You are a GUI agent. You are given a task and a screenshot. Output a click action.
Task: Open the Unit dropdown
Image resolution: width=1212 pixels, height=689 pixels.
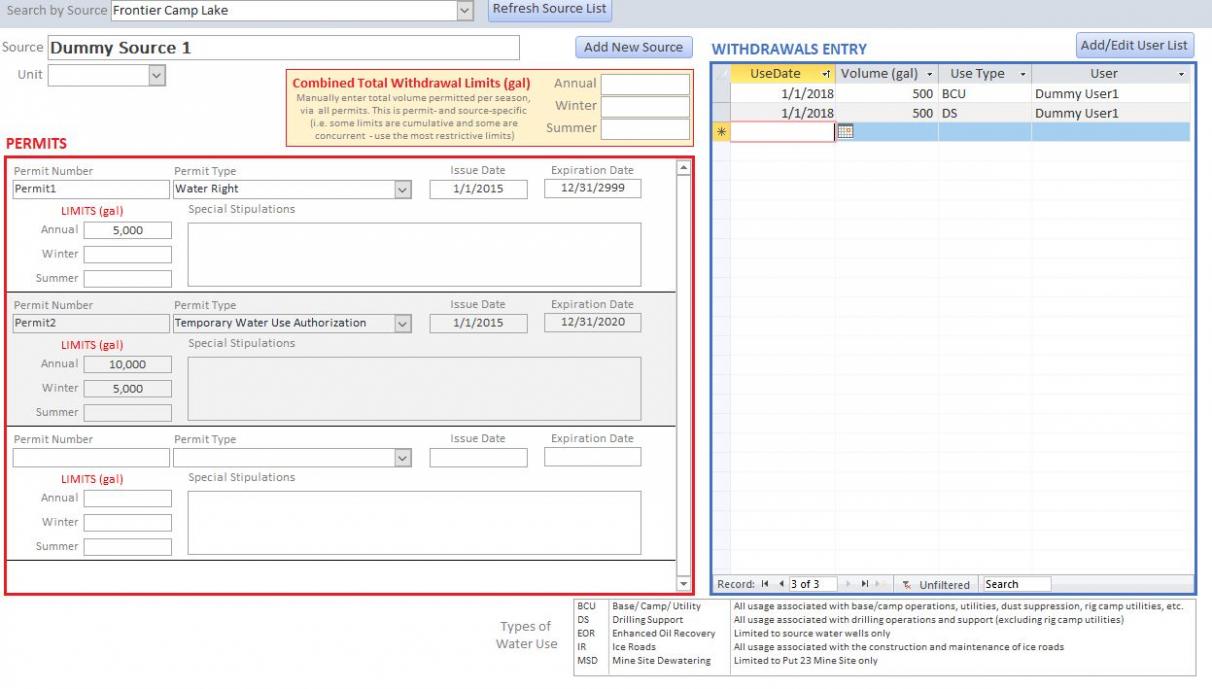pos(156,75)
